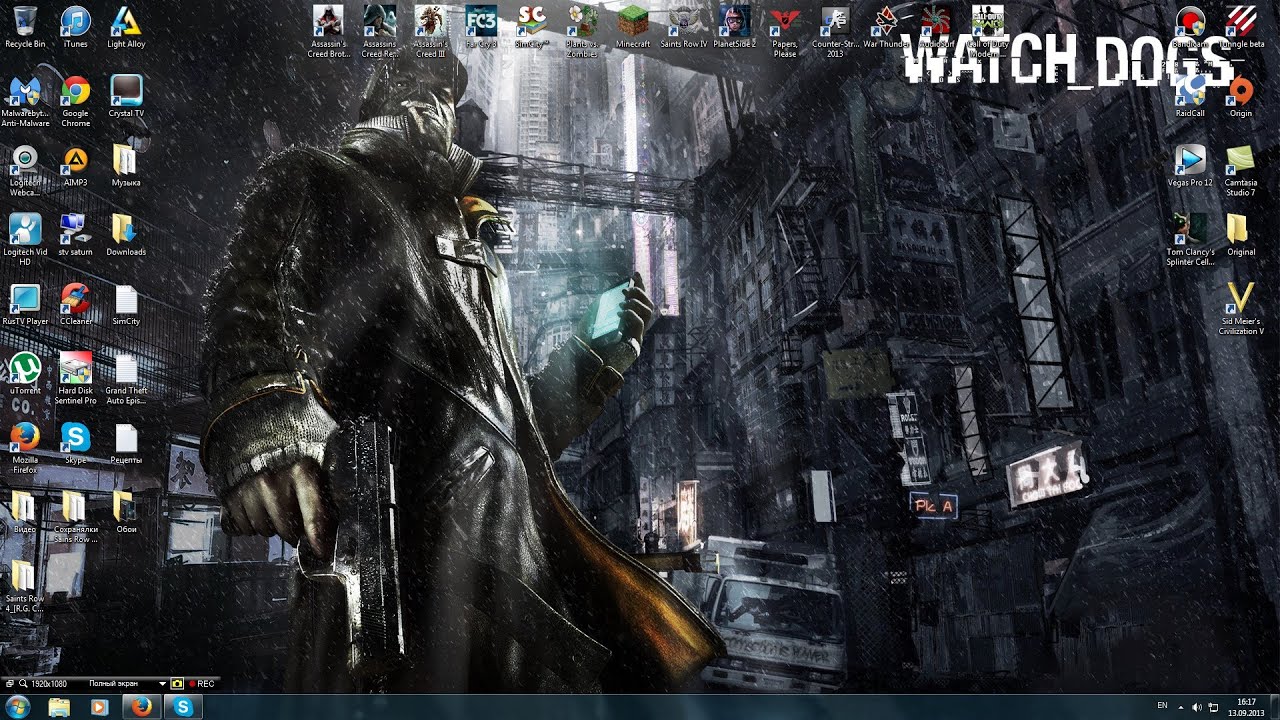This screenshot has height=720, width=1280.
Task: Launch PlanetSide 2 shortcut
Action: point(734,27)
